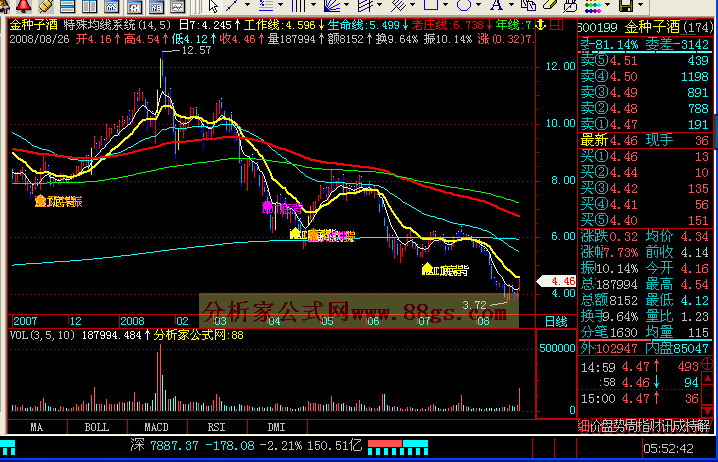The width and height of the screenshot is (718, 462).
Task: Select the 财 tab under the quote panel
Action: pos(657,426)
